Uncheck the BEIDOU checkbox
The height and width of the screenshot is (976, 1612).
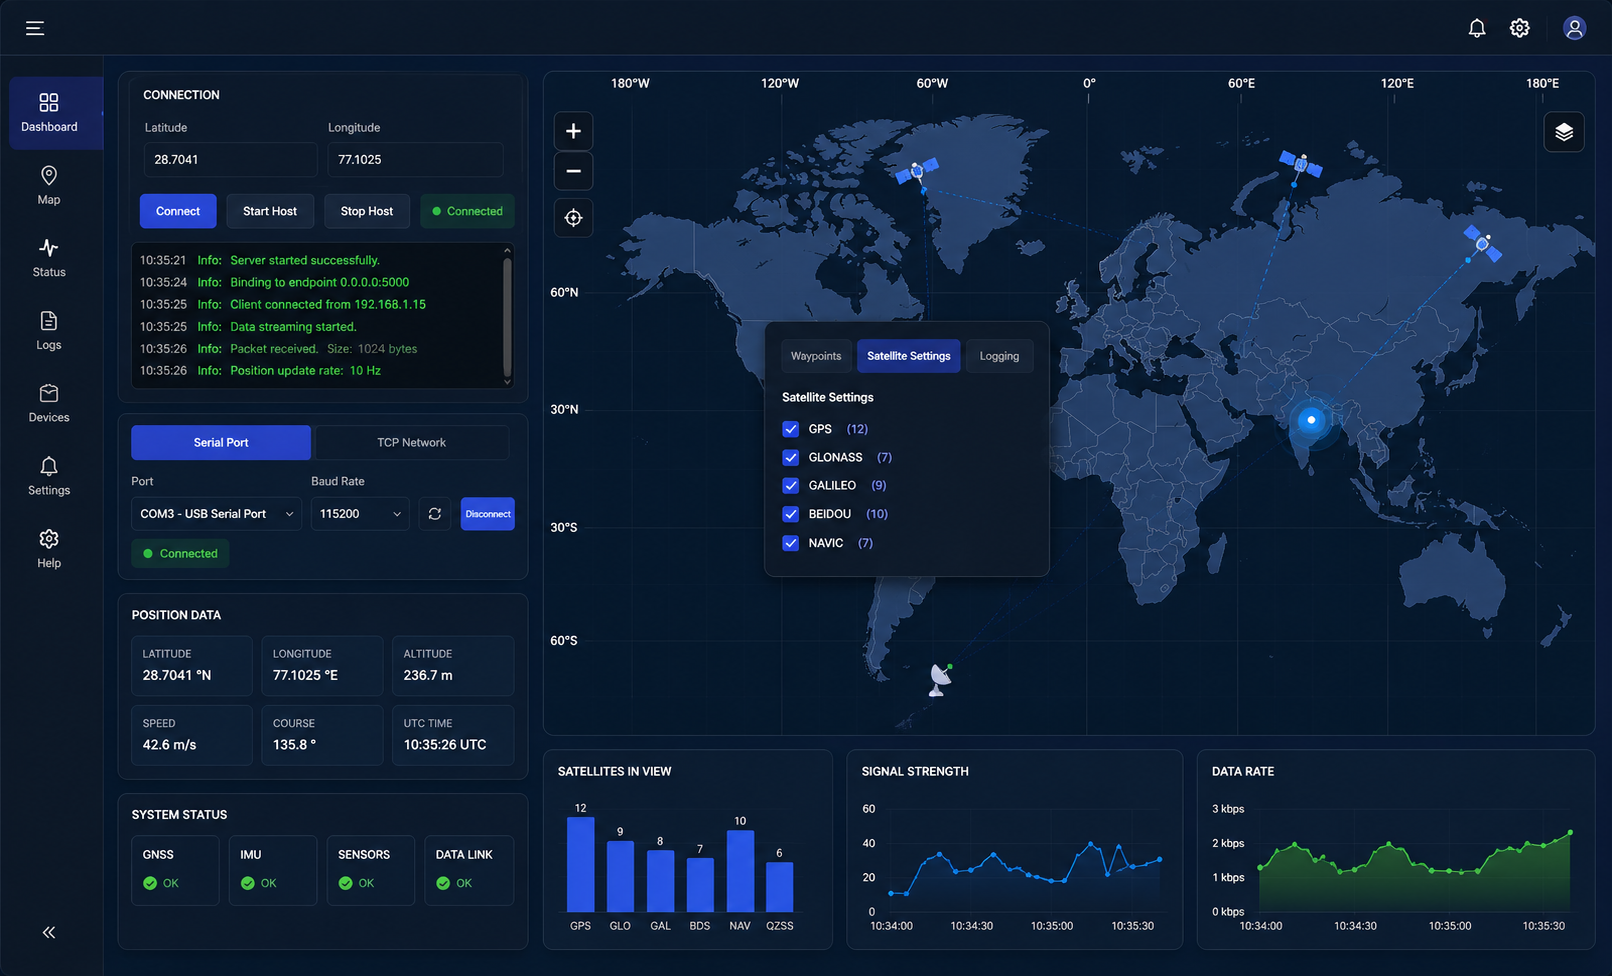tap(791, 514)
